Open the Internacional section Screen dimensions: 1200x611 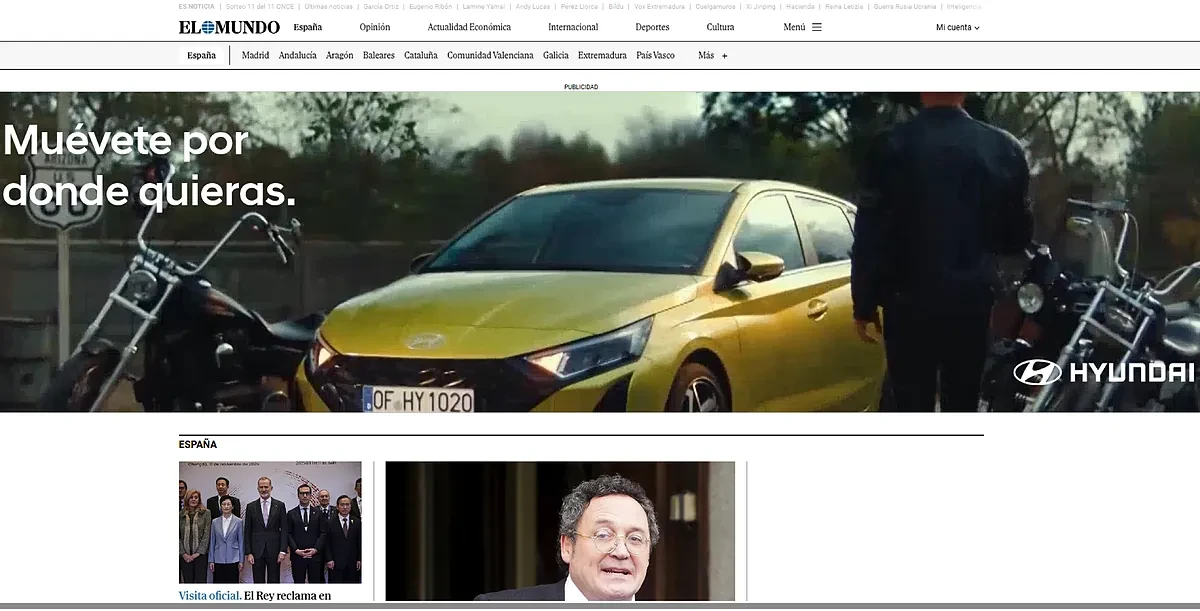[x=572, y=27]
